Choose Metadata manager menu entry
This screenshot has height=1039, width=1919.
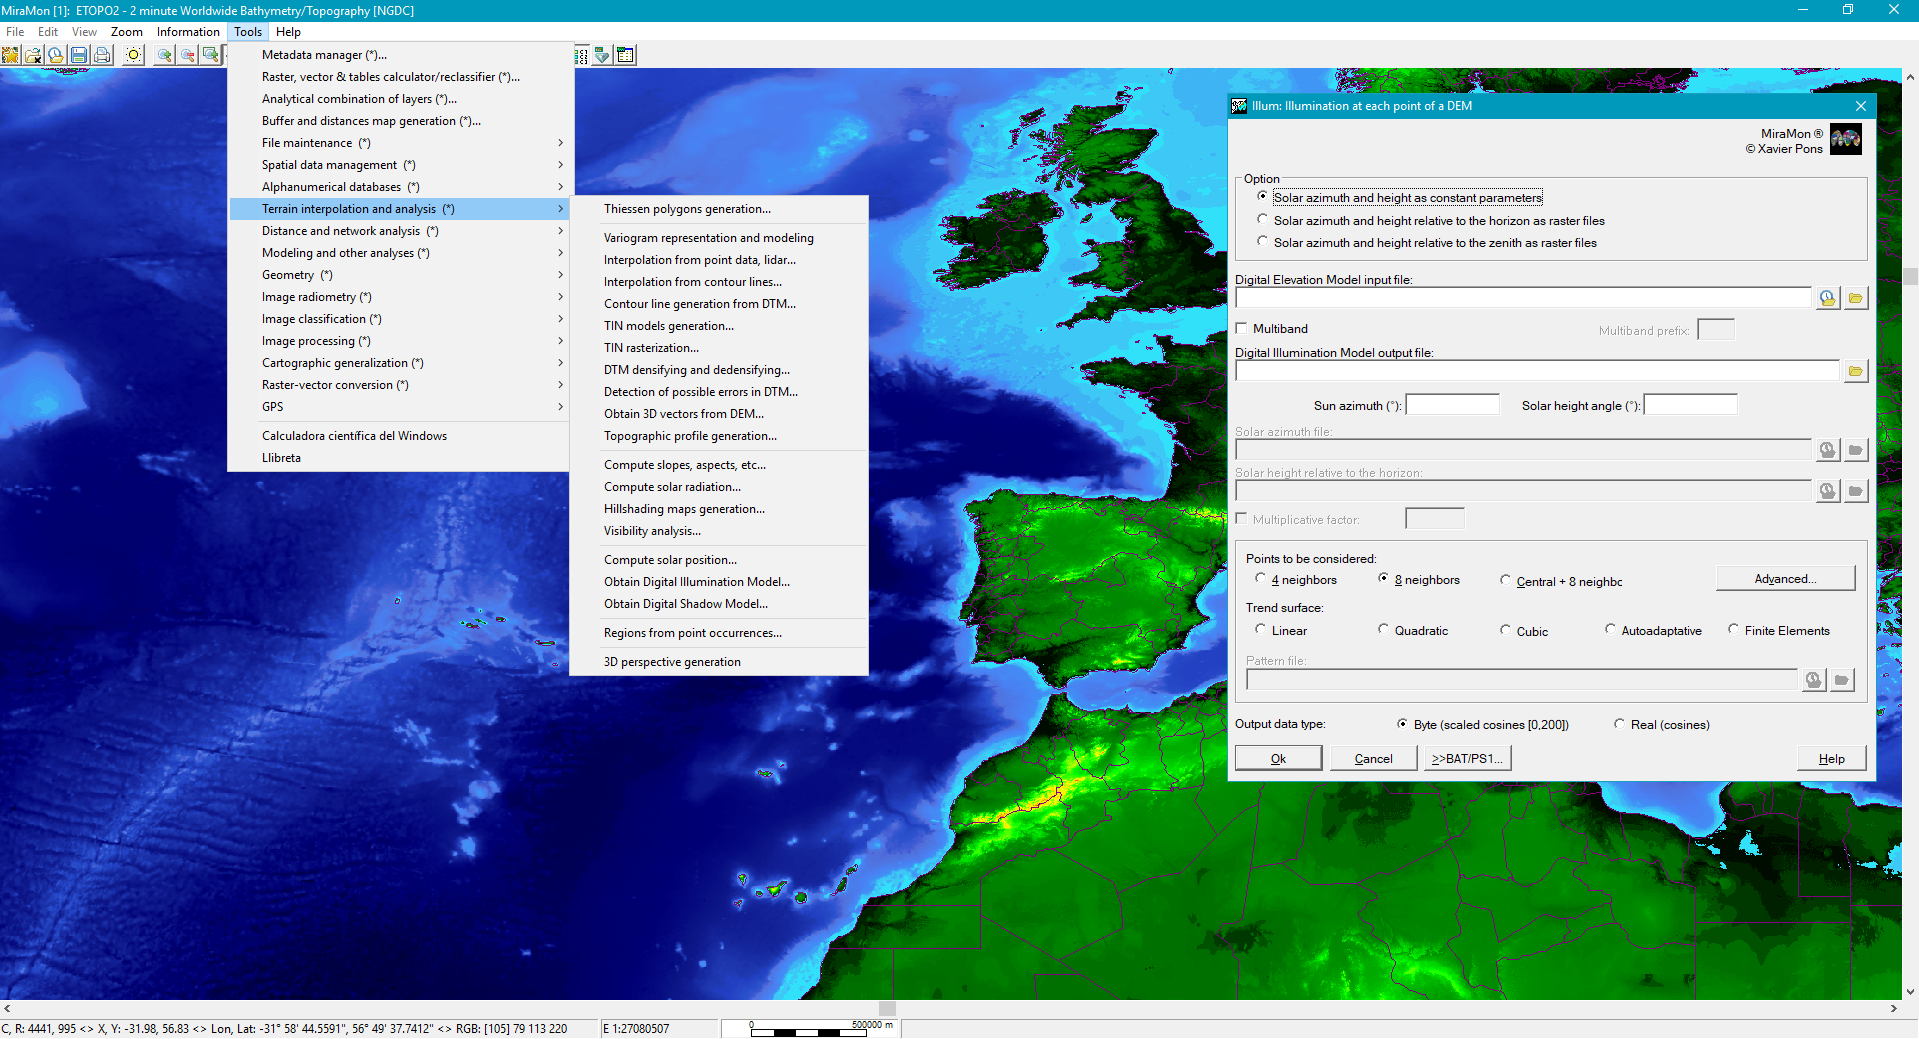click(x=400, y=55)
